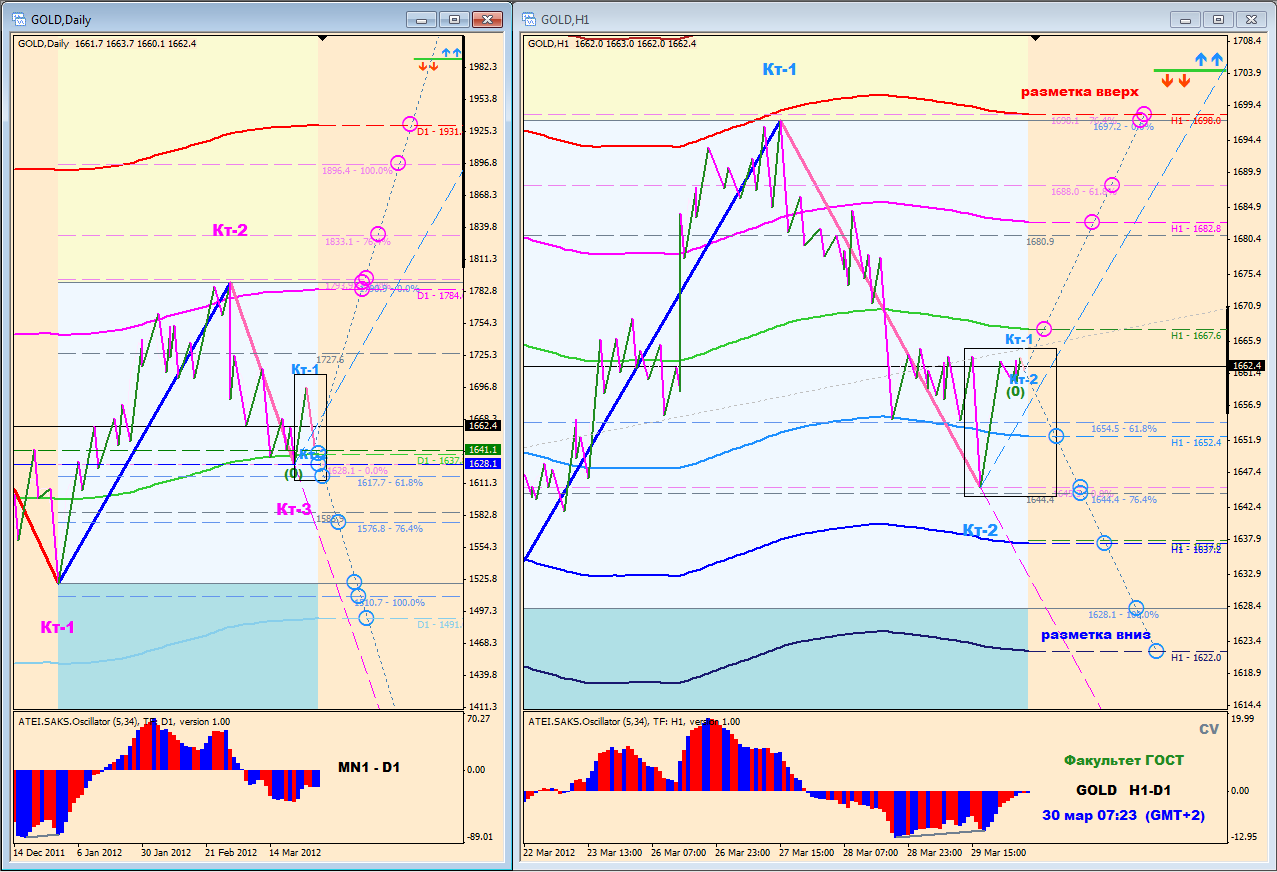Click the green 'Факультет ГОСТ' text
Screen dimensions: 1277x872
[1123, 760]
